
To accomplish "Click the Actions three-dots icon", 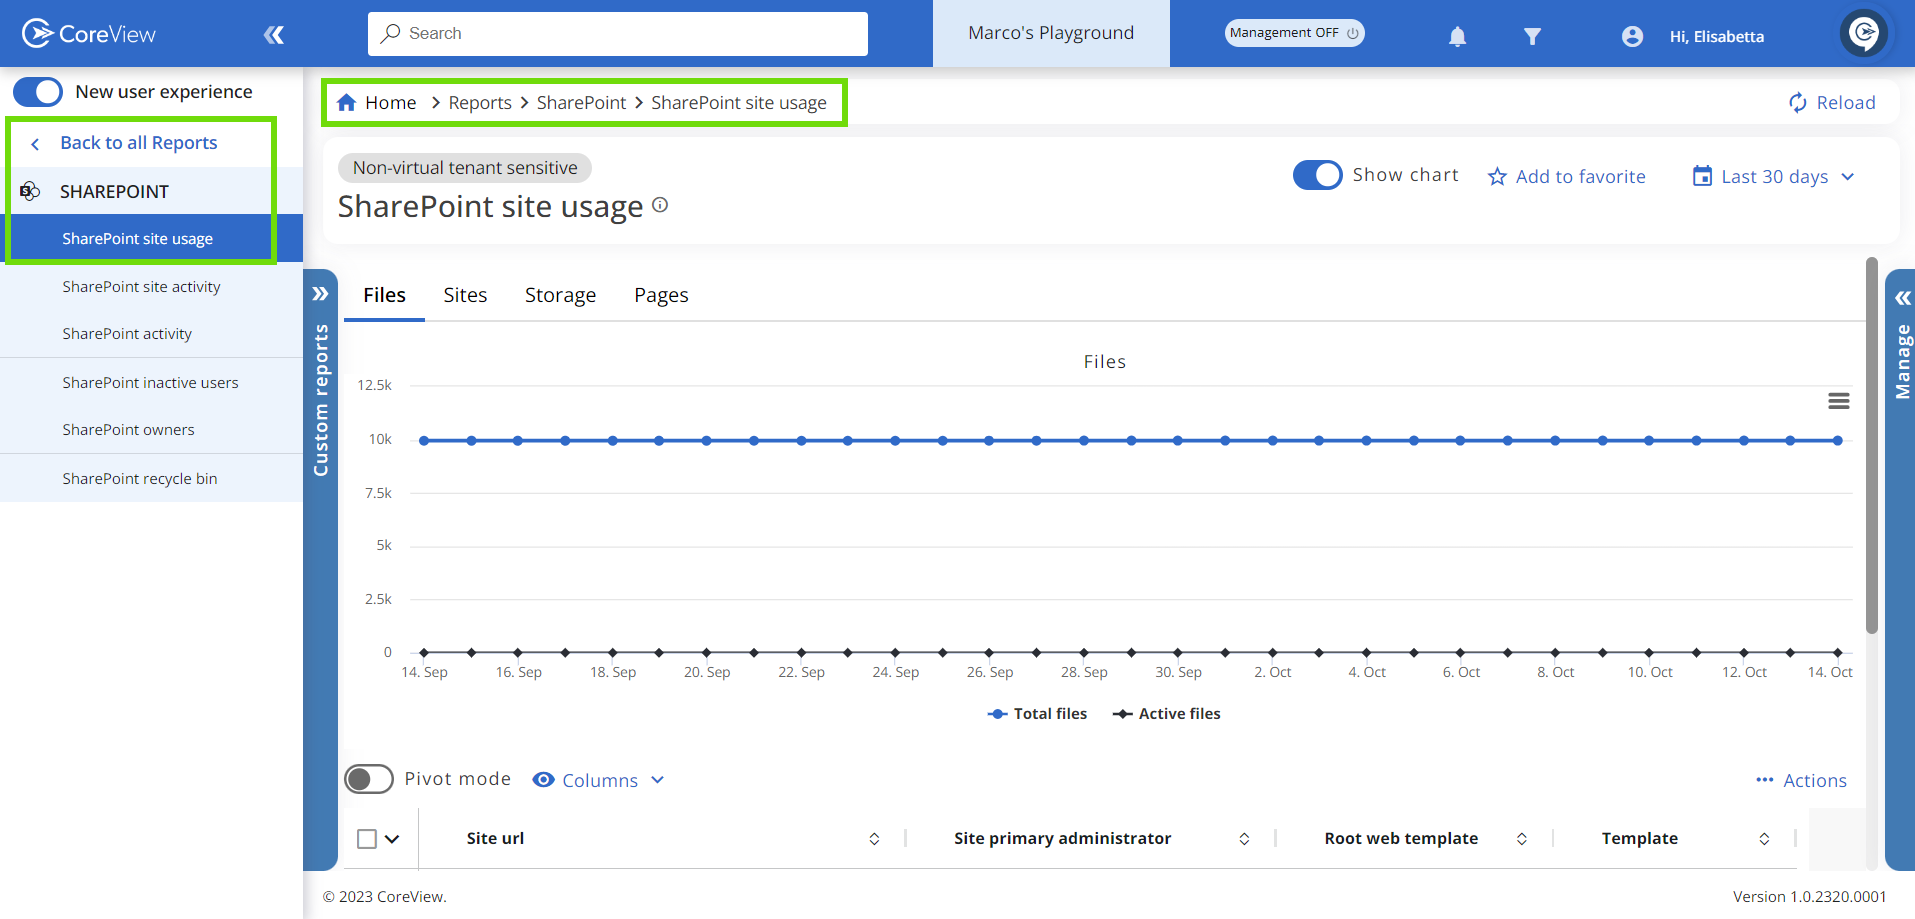I will click(x=1765, y=780).
